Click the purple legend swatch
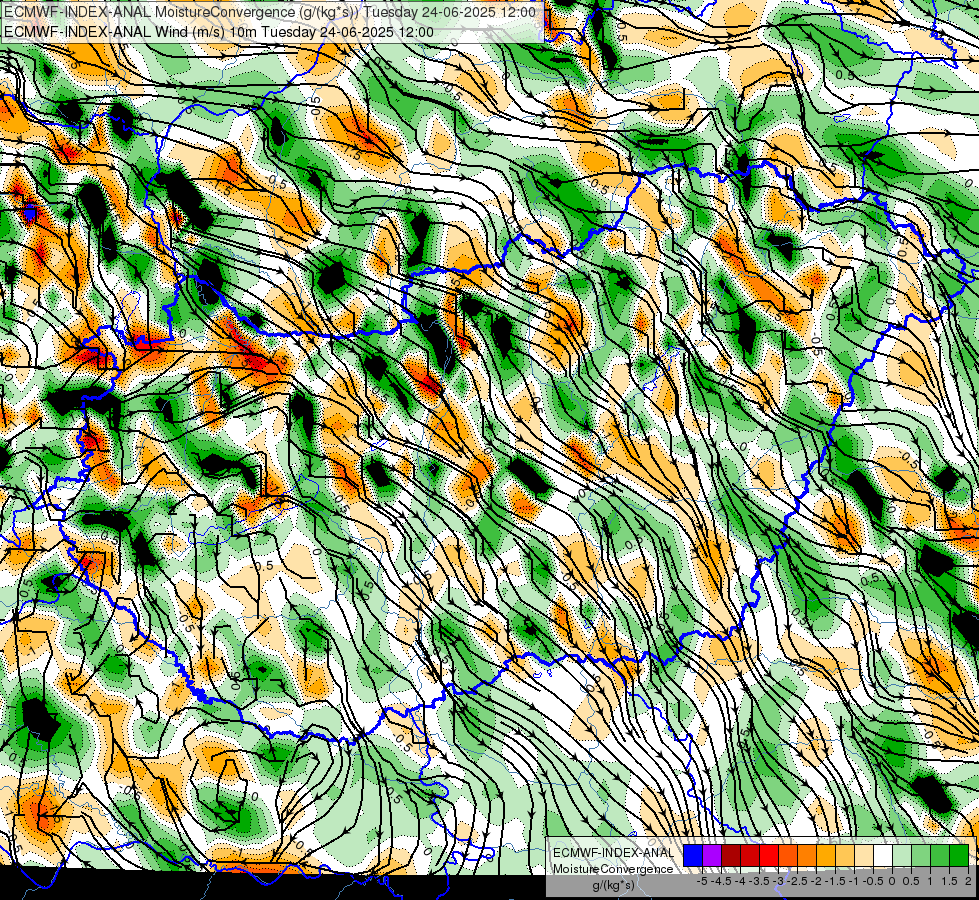 (712, 855)
